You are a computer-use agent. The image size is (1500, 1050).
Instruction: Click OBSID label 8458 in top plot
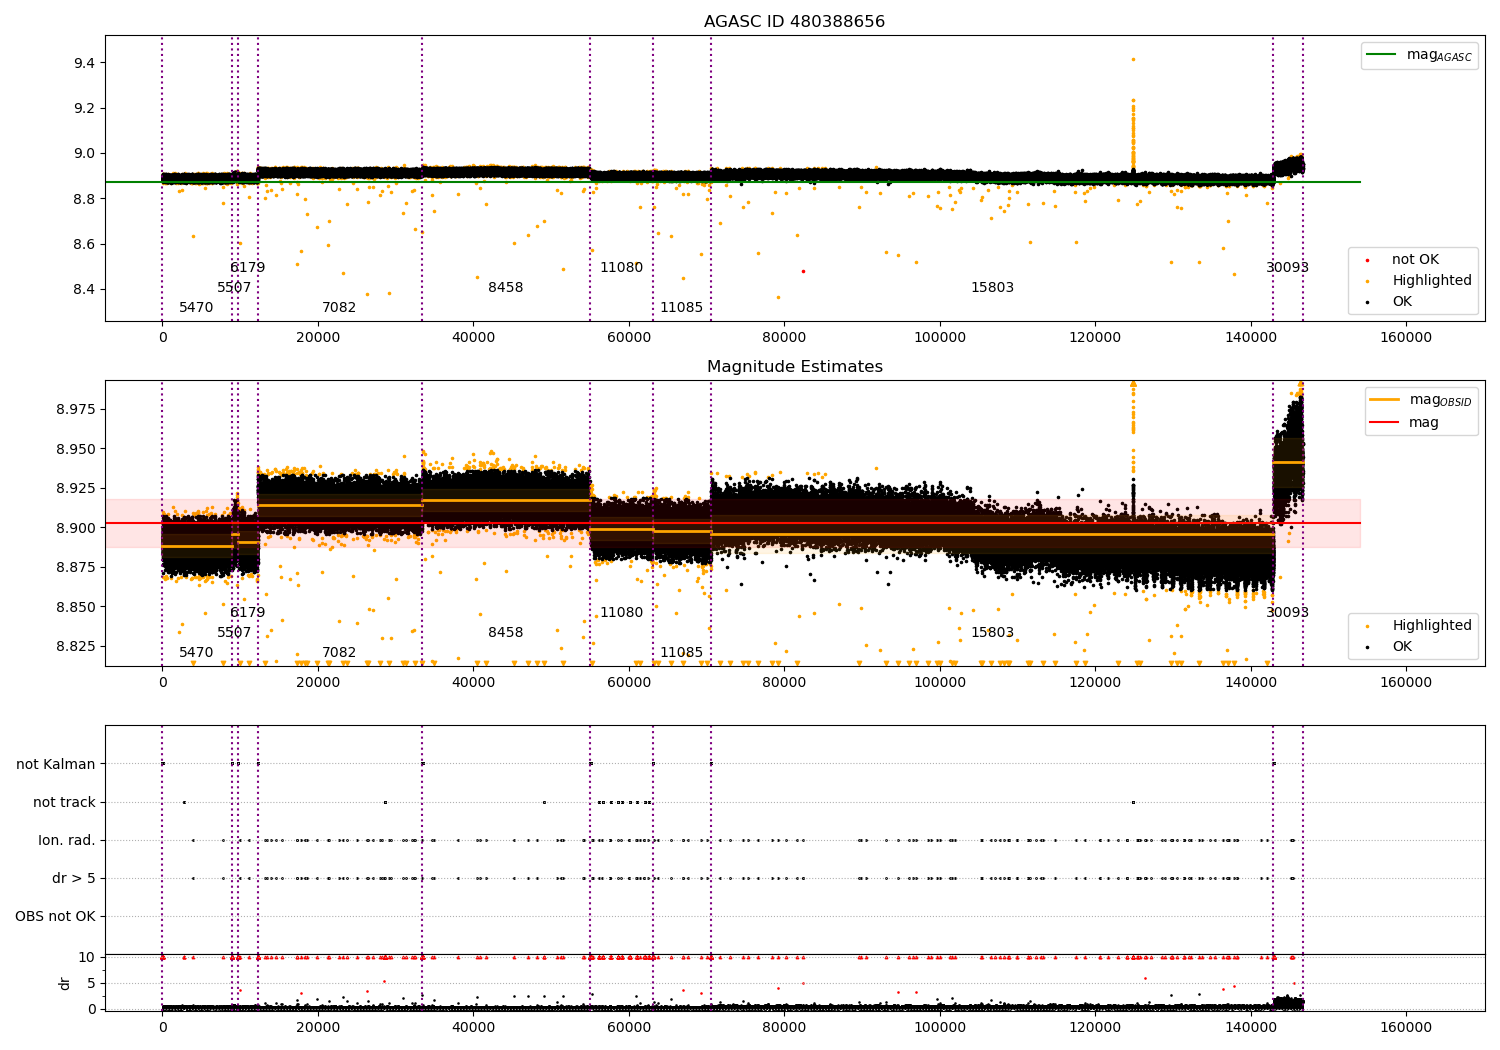[x=505, y=288]
